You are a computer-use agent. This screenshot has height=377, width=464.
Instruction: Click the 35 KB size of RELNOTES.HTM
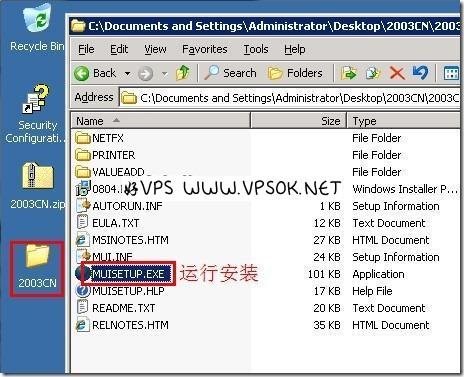(x=327, y=325)
